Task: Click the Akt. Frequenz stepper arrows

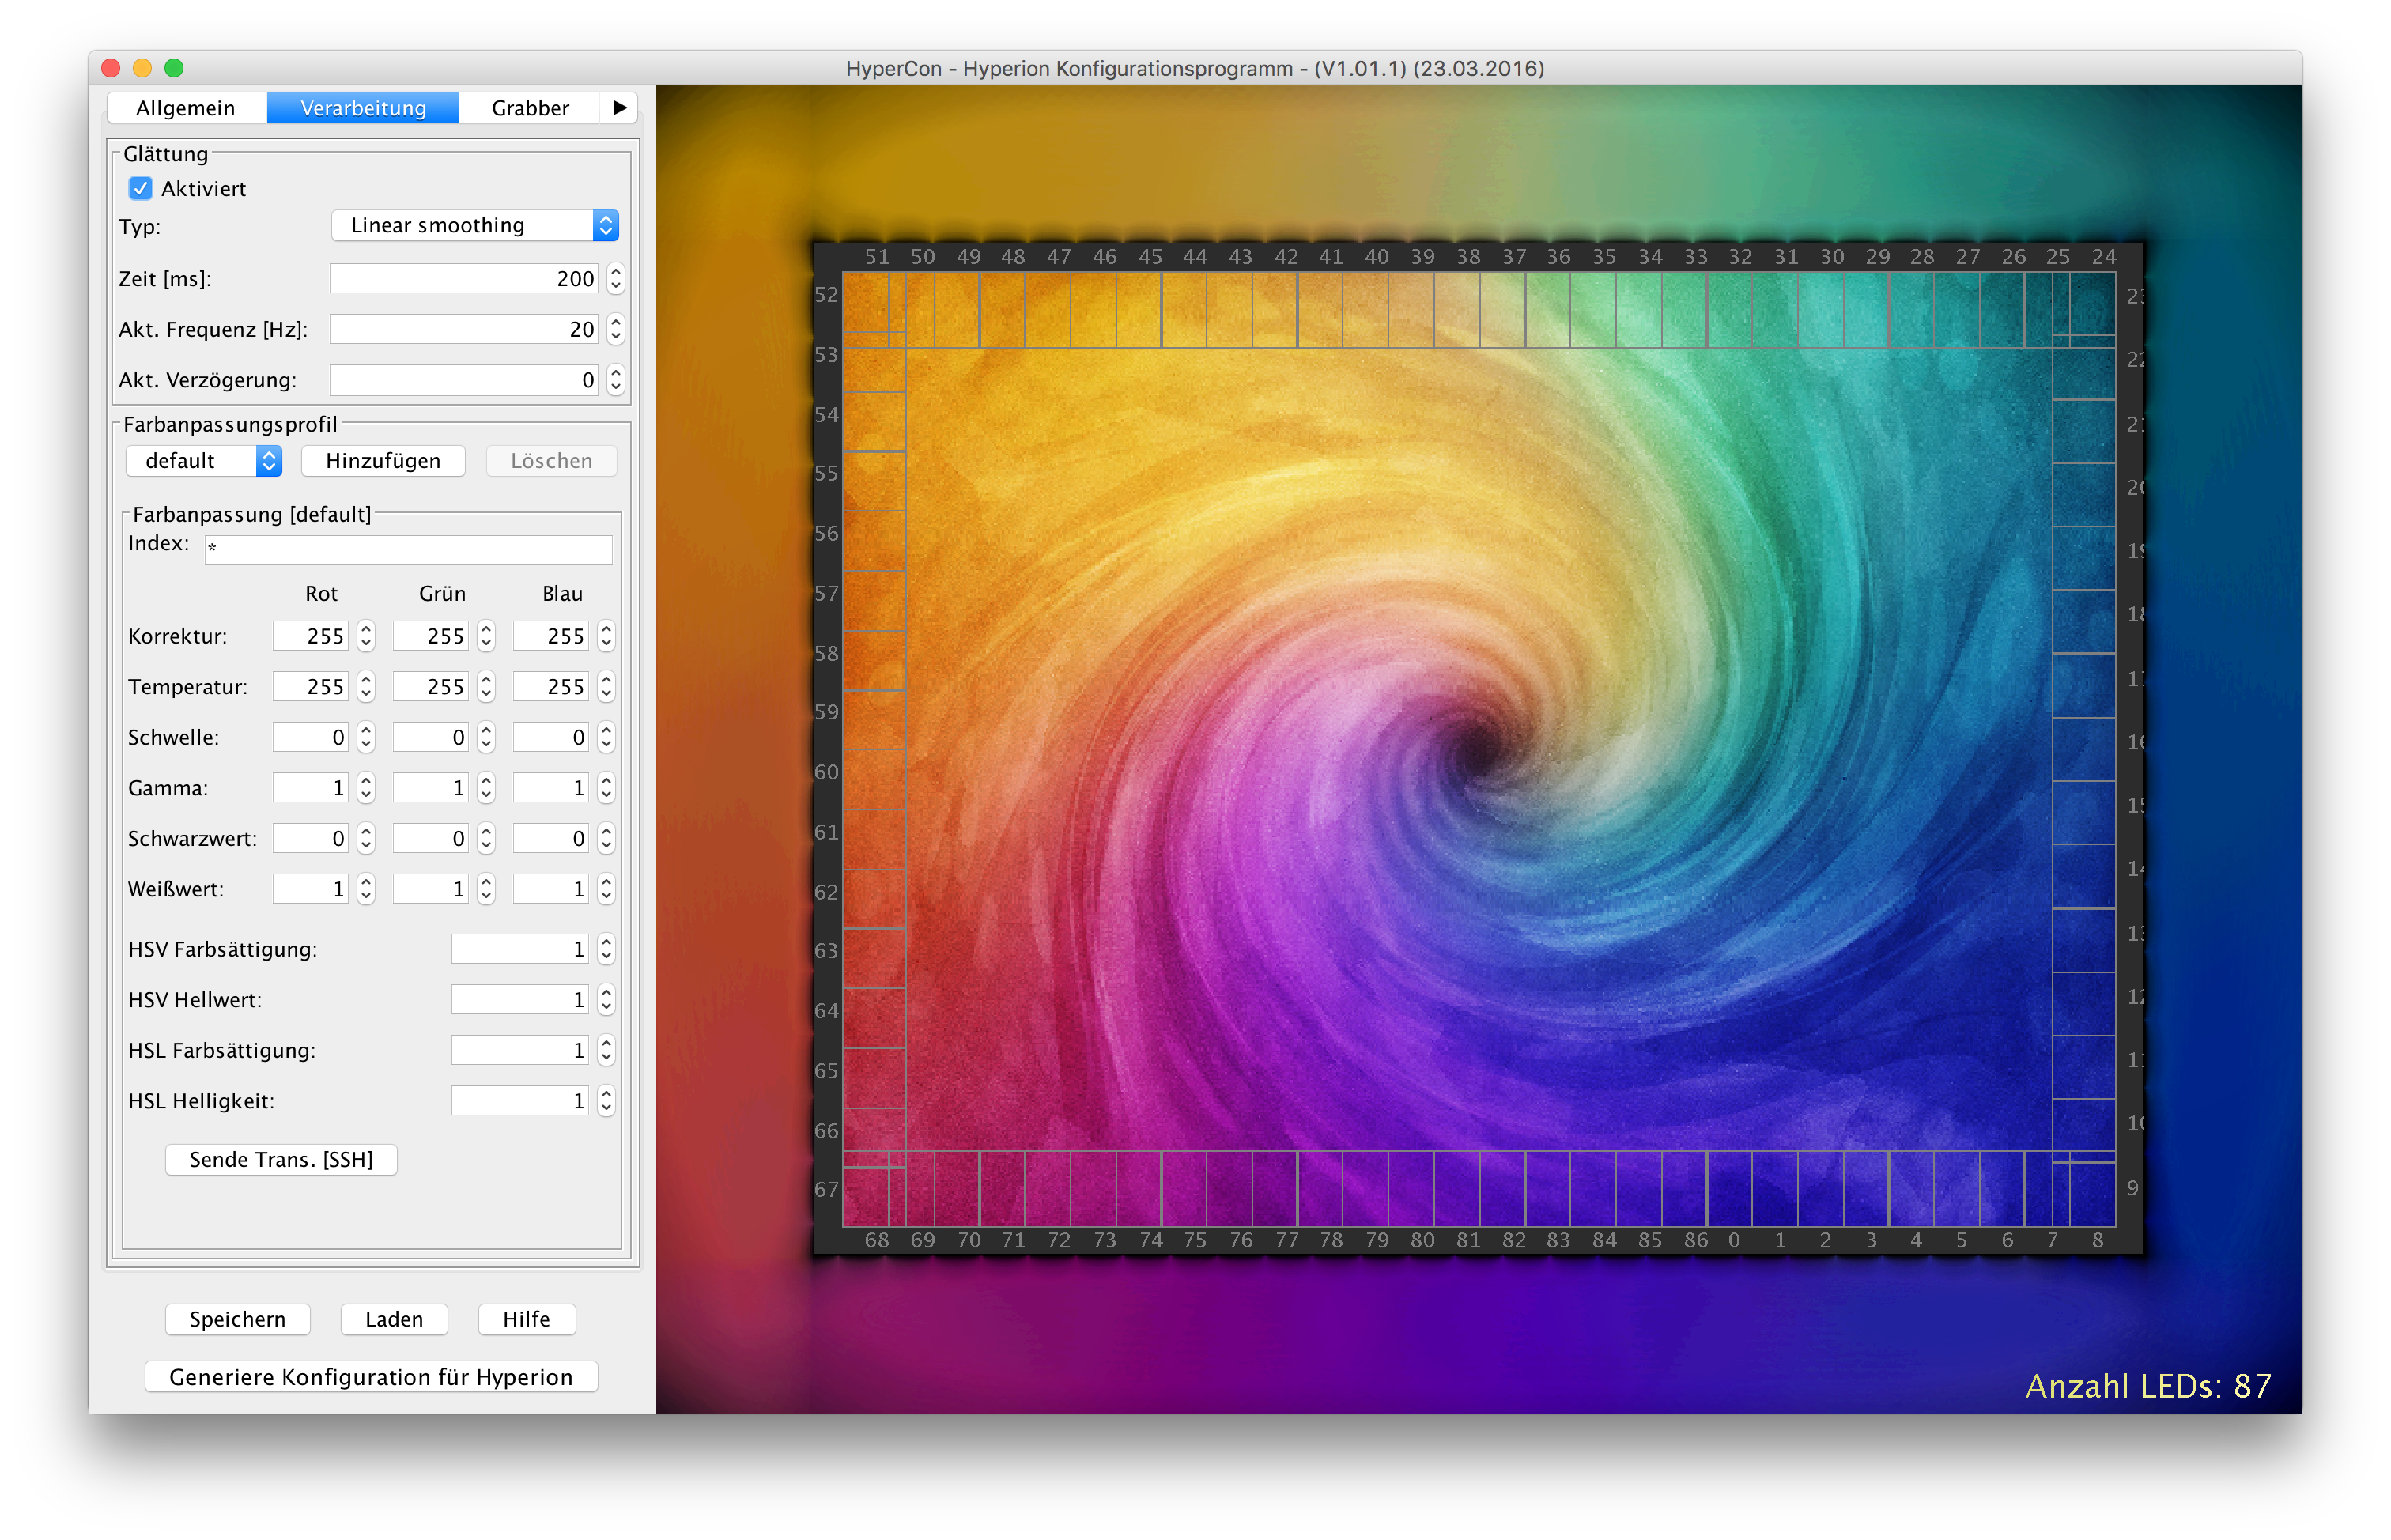Action: (616, 329)
